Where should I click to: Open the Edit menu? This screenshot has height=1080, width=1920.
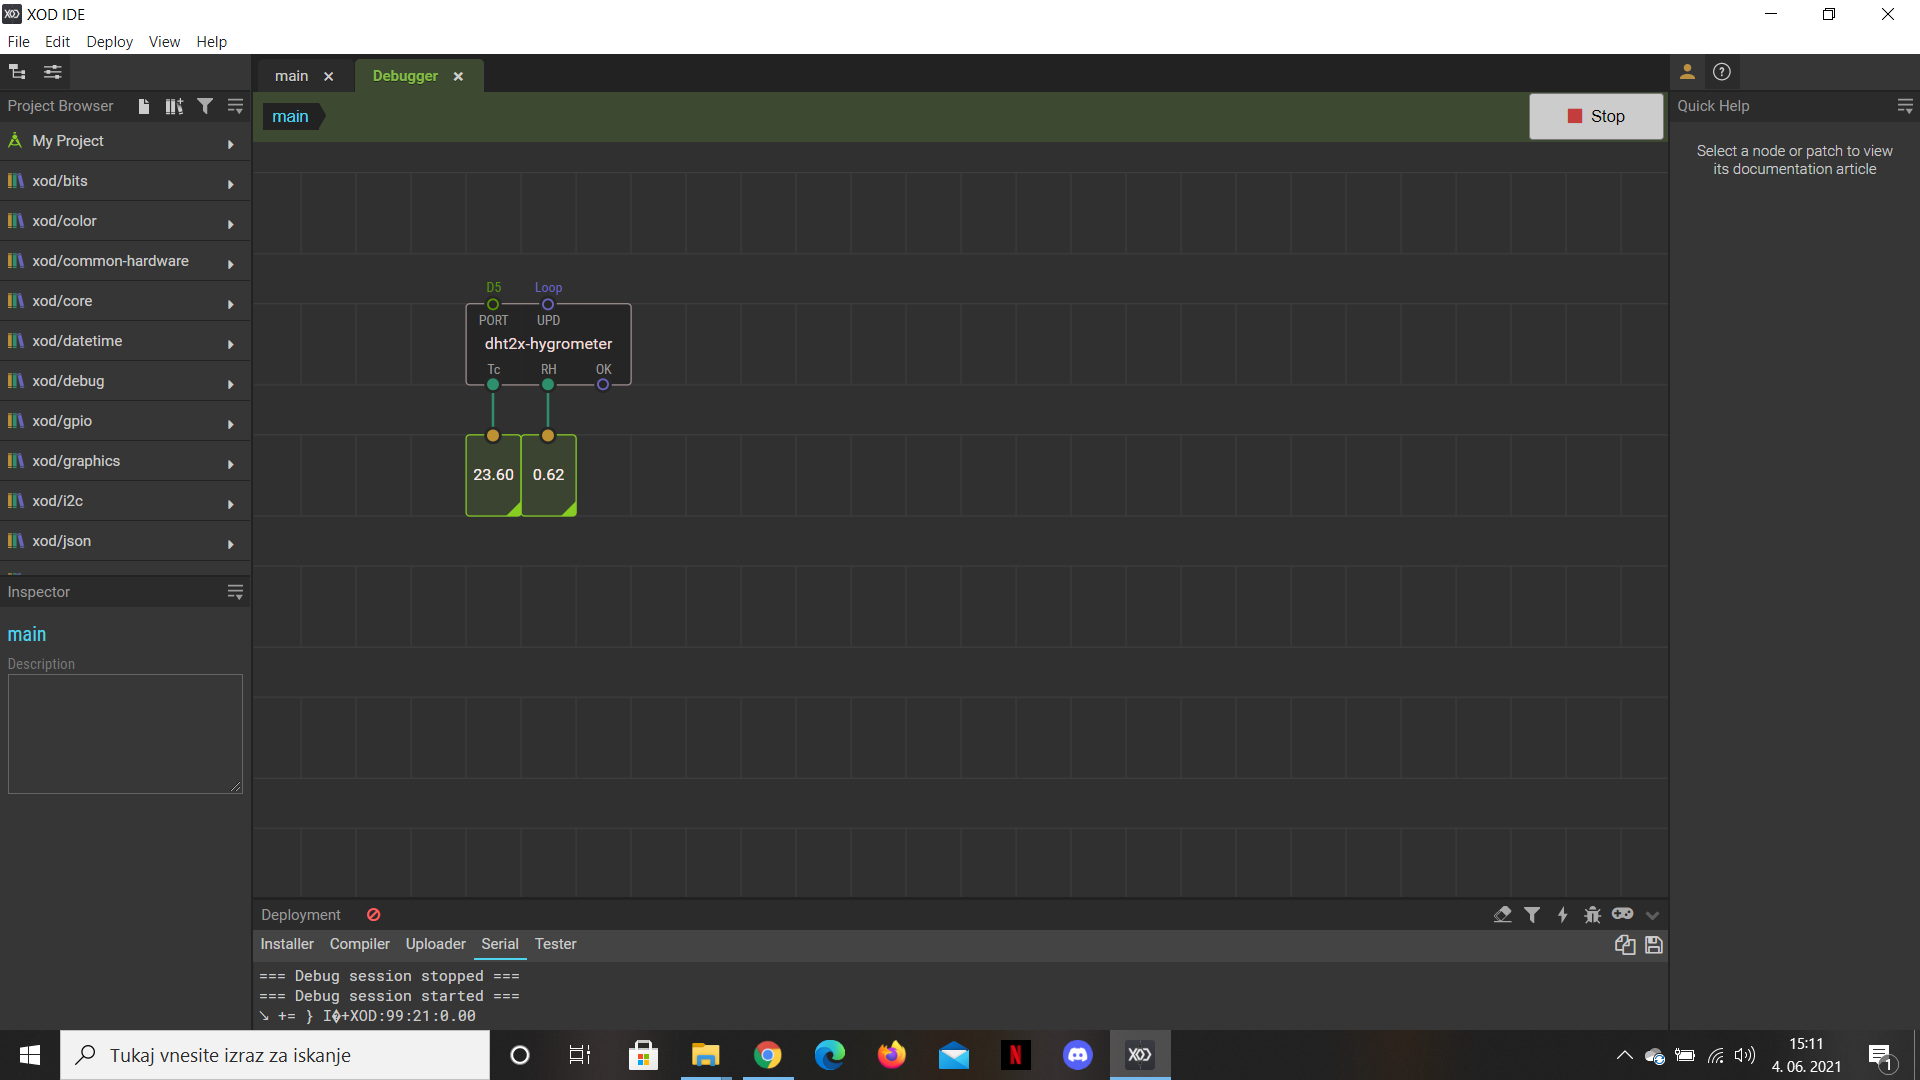pyautogui.click(x=57, y=42)
